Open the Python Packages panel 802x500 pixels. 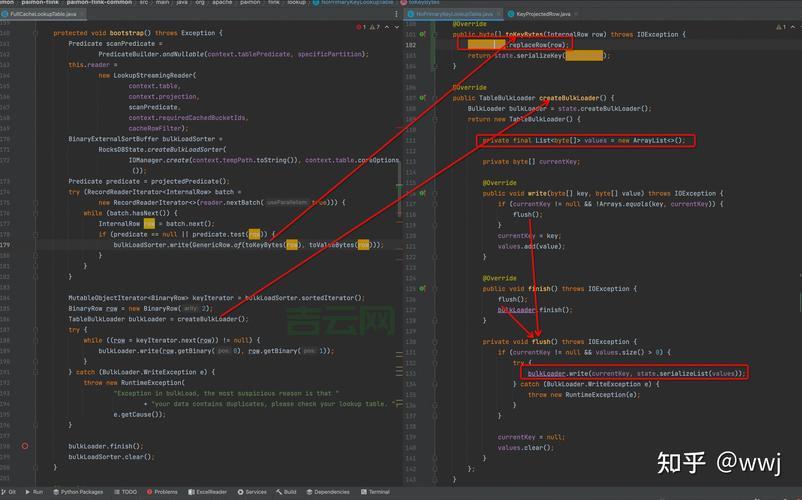(80, 492)
